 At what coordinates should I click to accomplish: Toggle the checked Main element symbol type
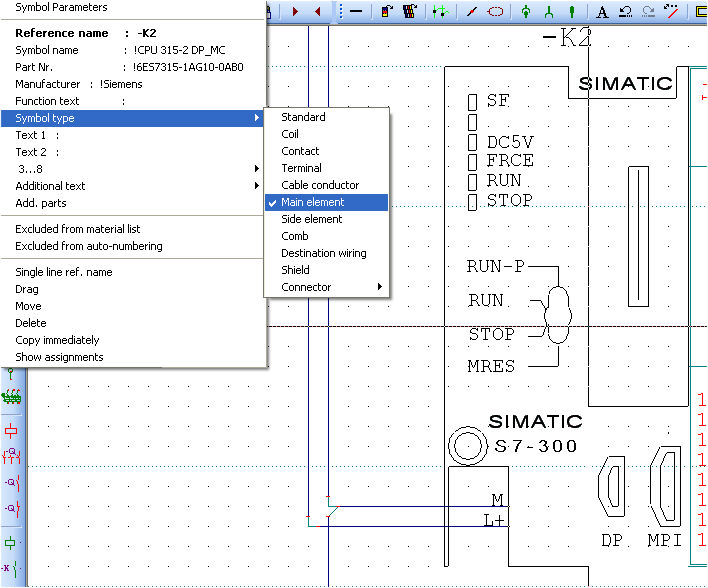[x=326, y=202]
